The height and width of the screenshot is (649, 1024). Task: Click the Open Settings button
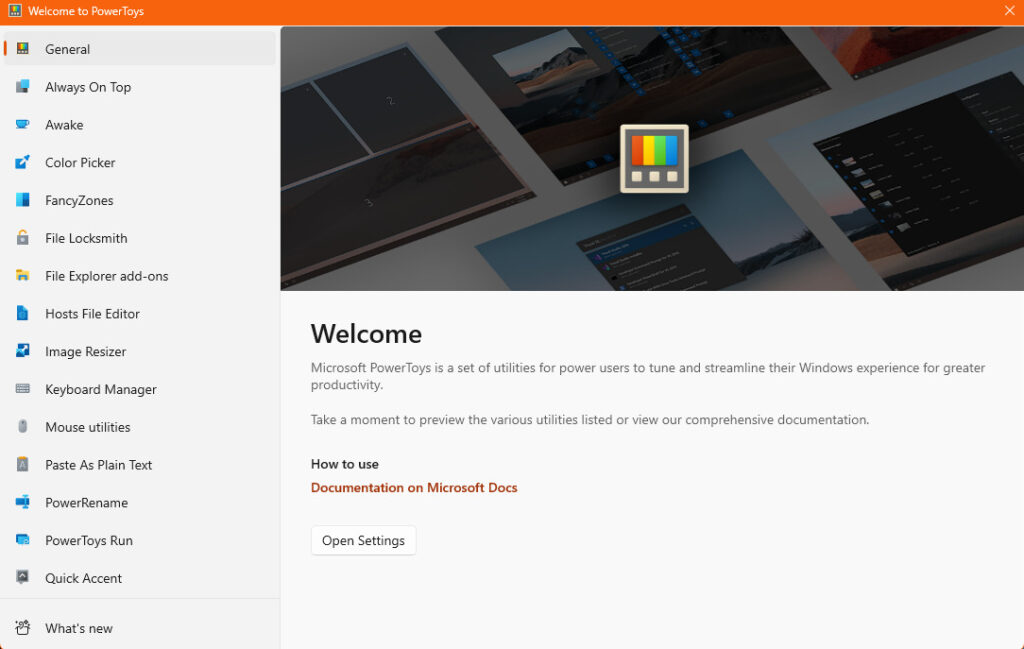point(363,540)
